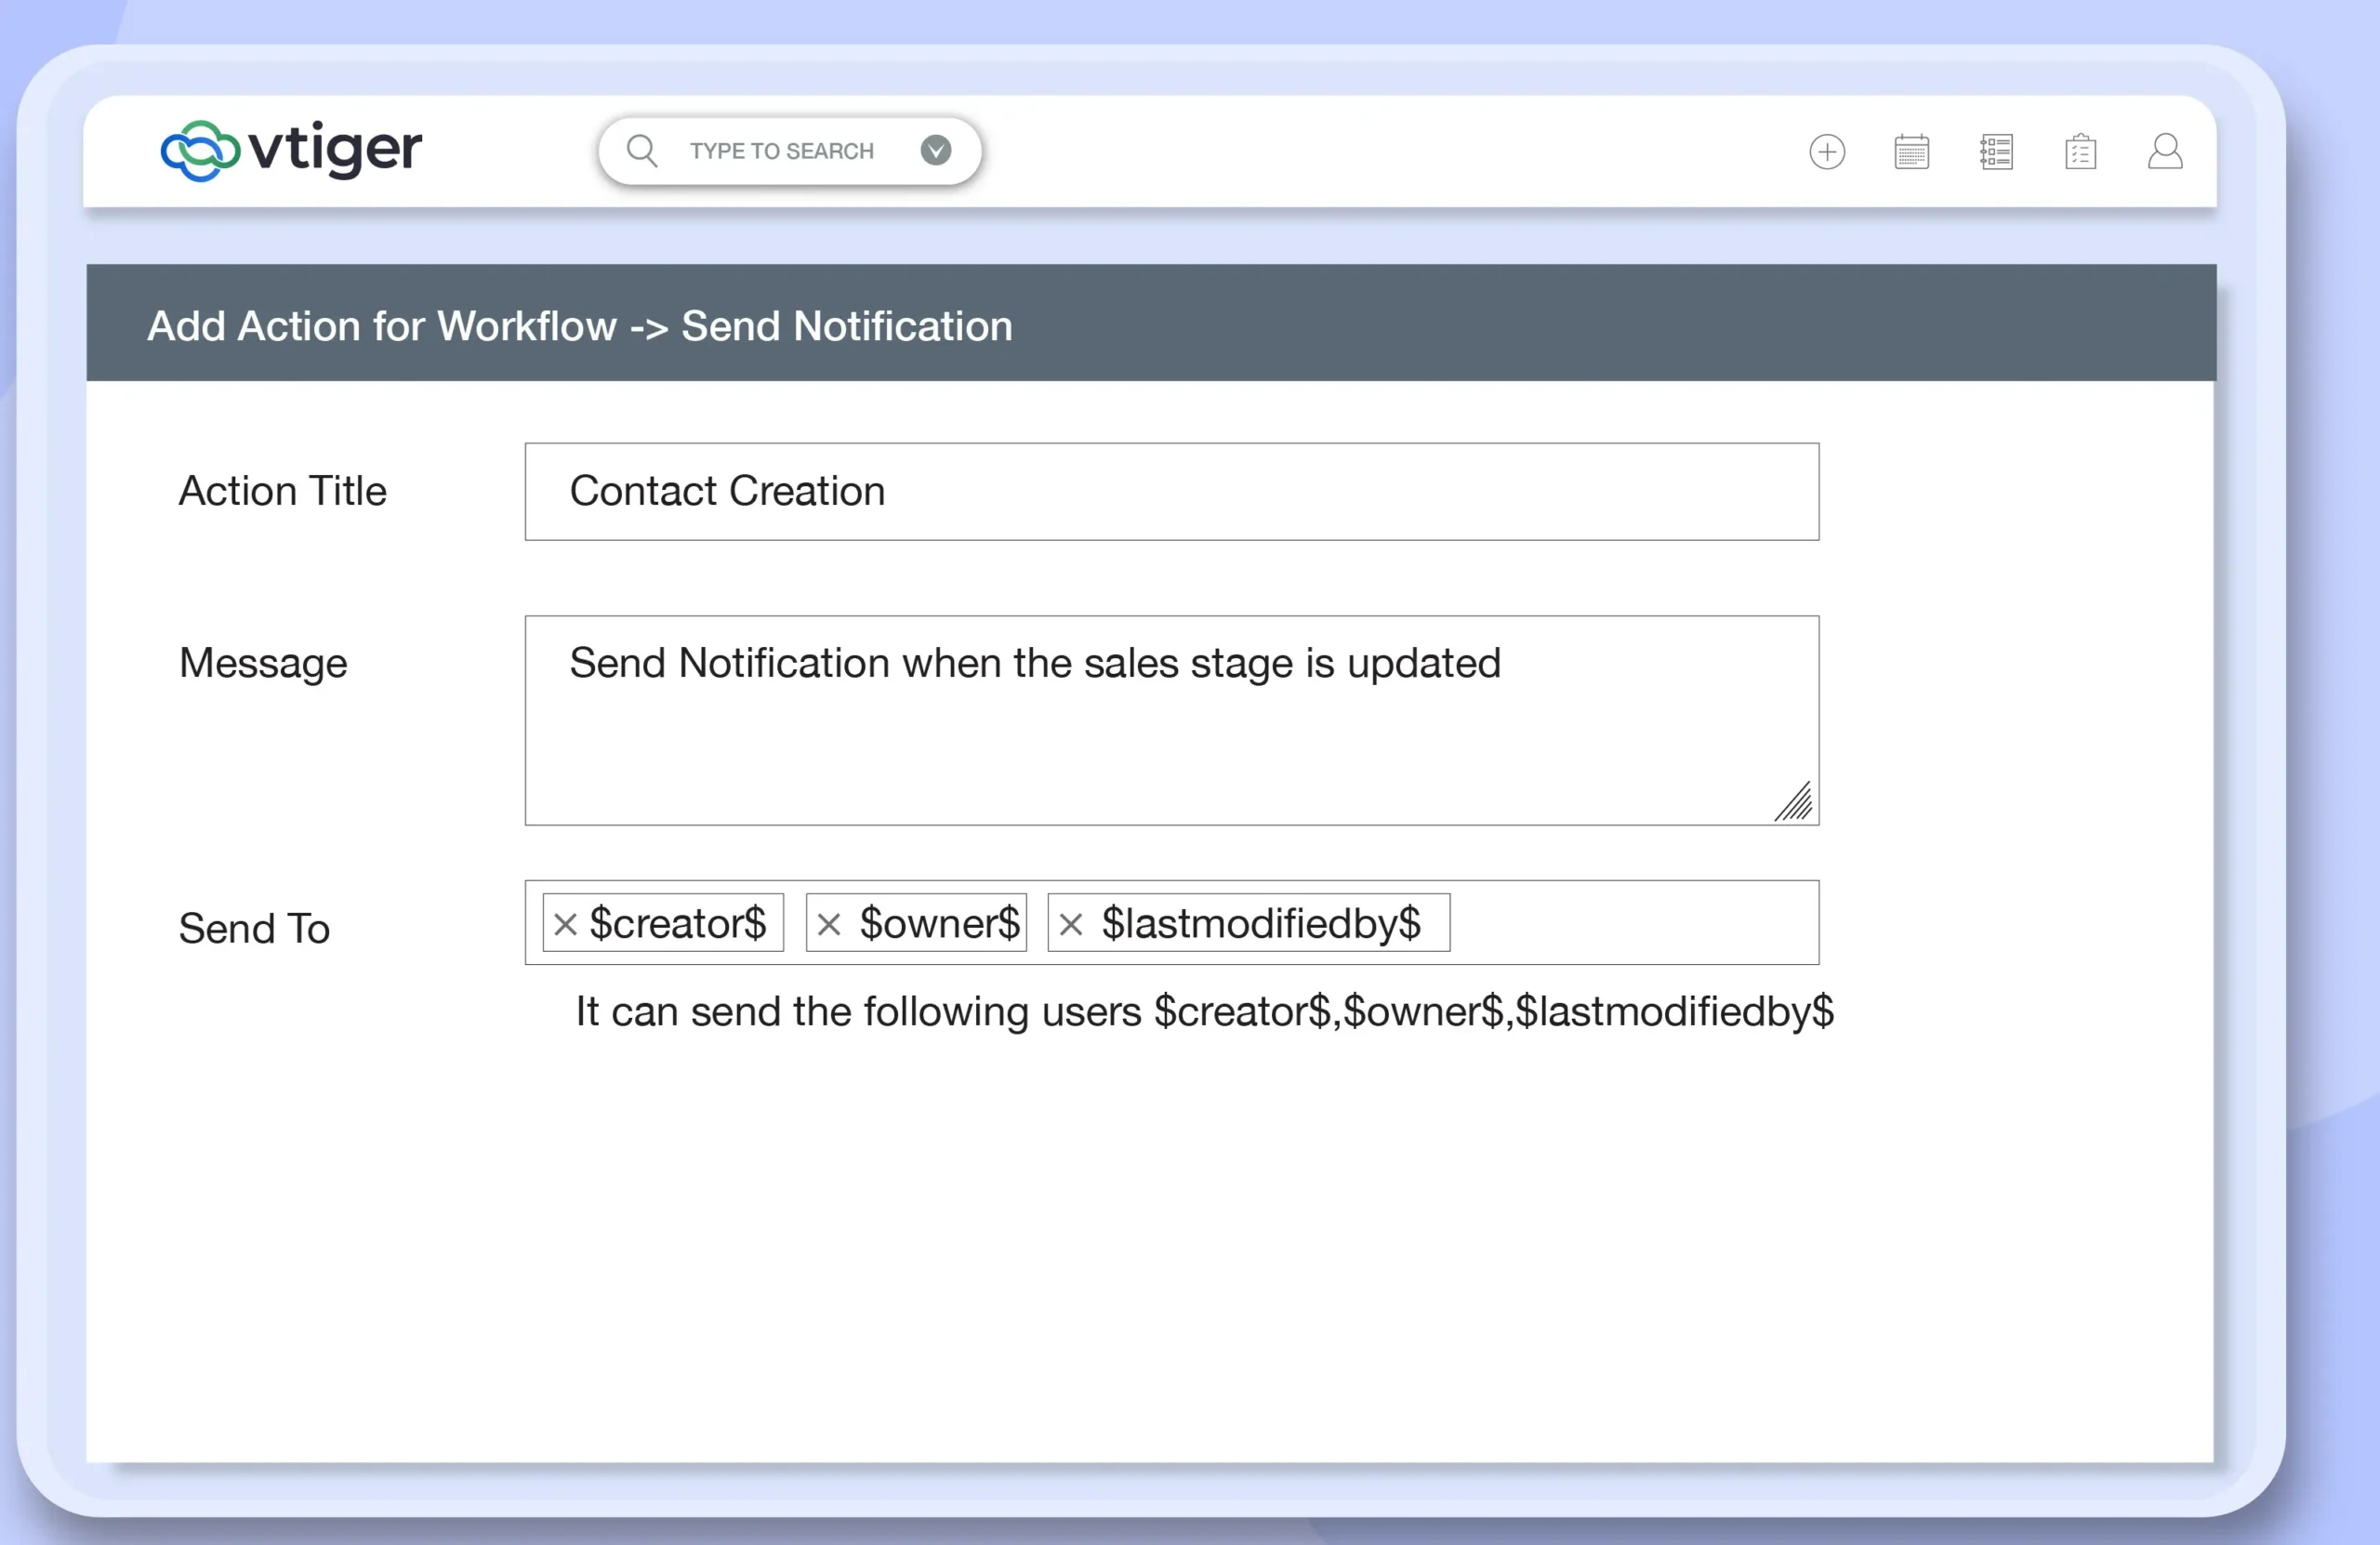2380x1545 pixels.
Task: Open the tasks clipboard icon
Action: pos(2080,152)
